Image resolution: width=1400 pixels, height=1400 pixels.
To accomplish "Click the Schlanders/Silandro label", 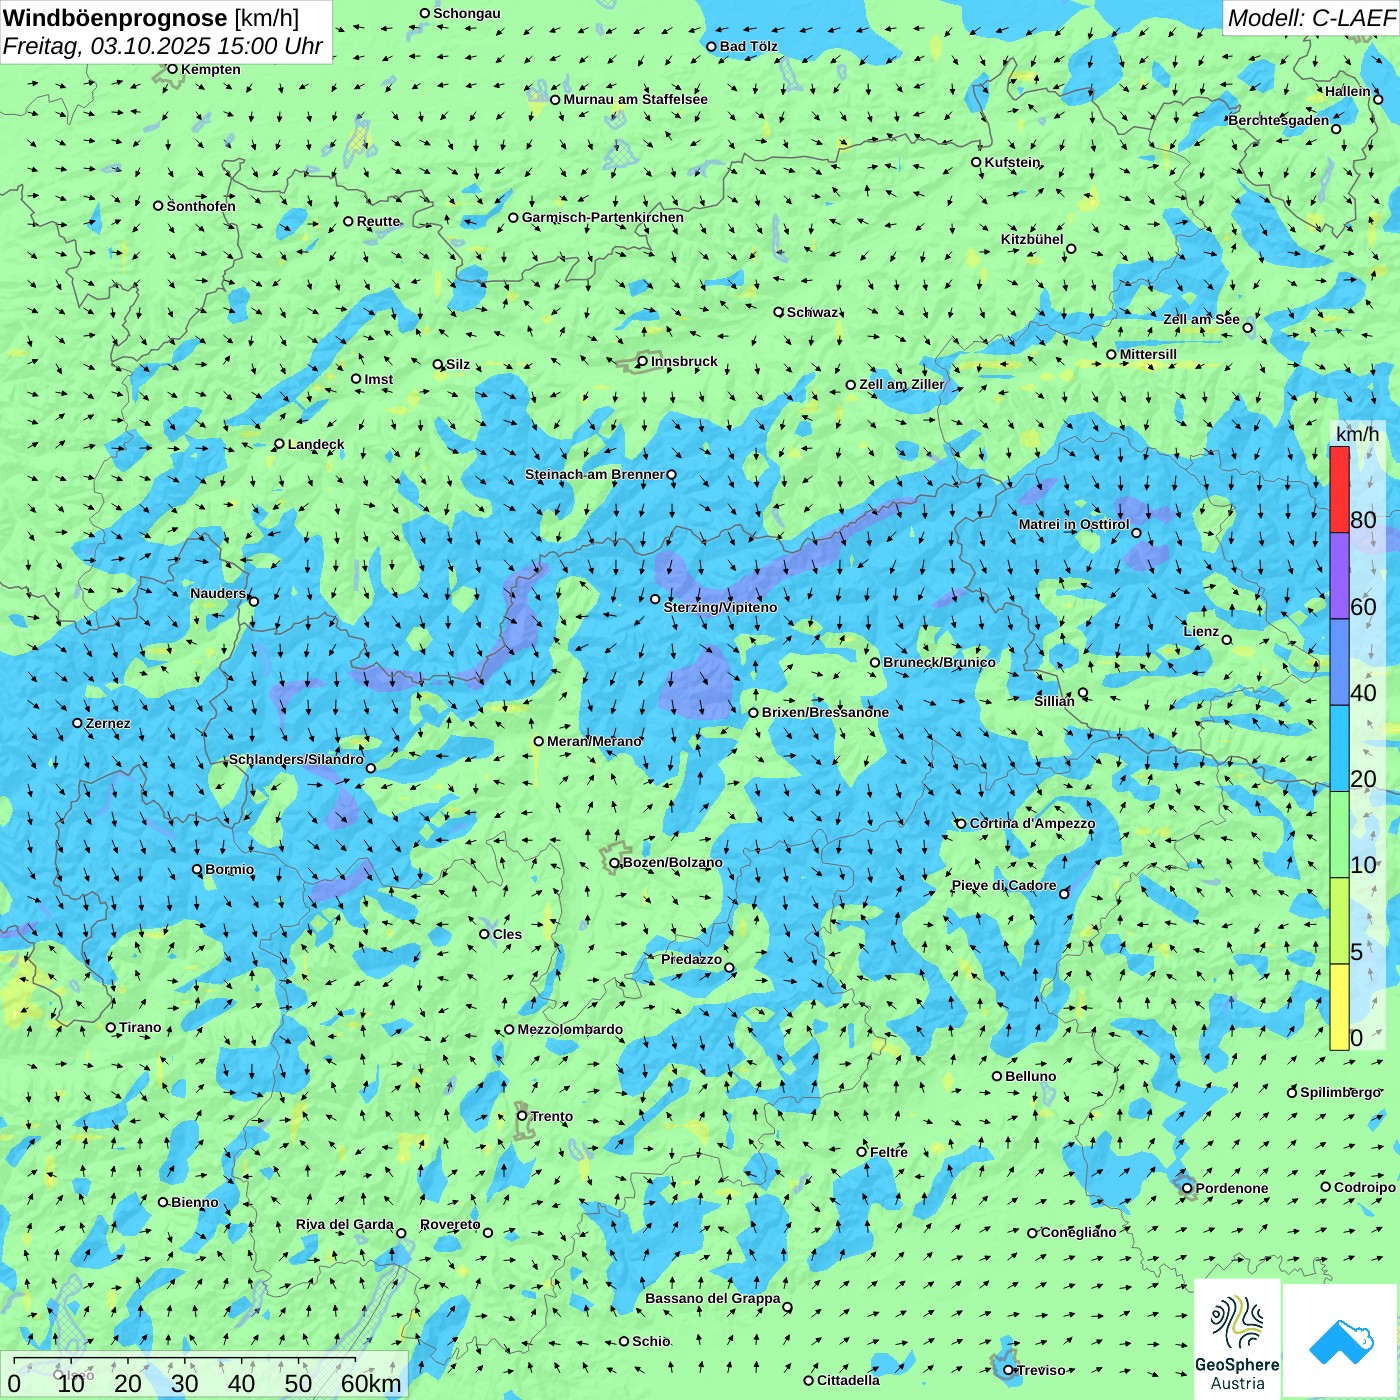I will pos(297,759).
